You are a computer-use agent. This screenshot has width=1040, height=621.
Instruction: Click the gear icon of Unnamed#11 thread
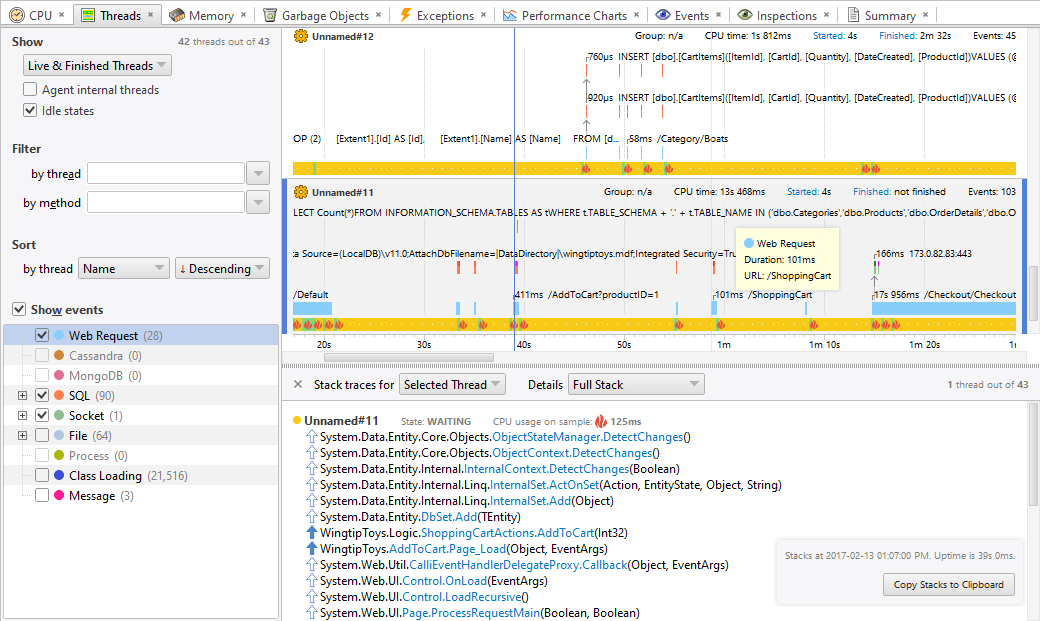tap(300, 192)
